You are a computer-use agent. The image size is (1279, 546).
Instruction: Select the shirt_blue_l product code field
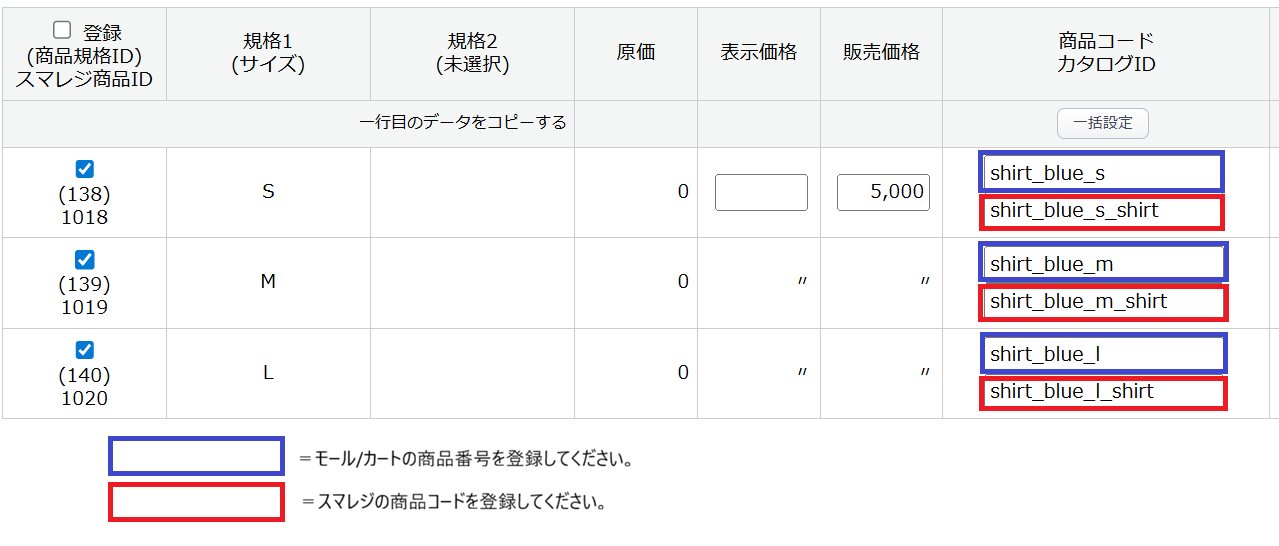point(1103,354)
